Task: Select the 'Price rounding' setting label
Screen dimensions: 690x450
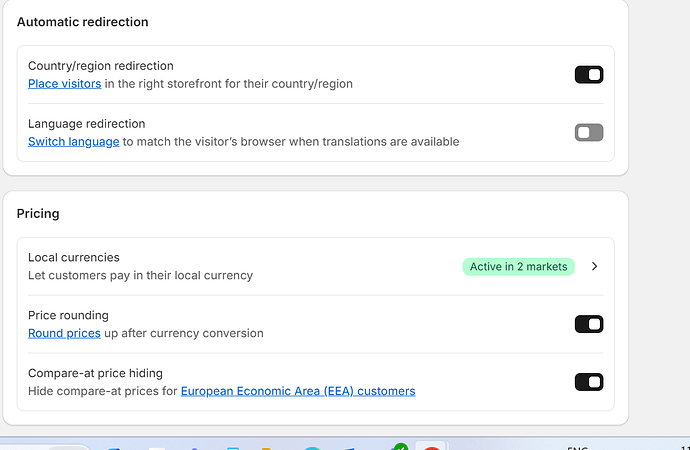Action: (x=68, y=315)
